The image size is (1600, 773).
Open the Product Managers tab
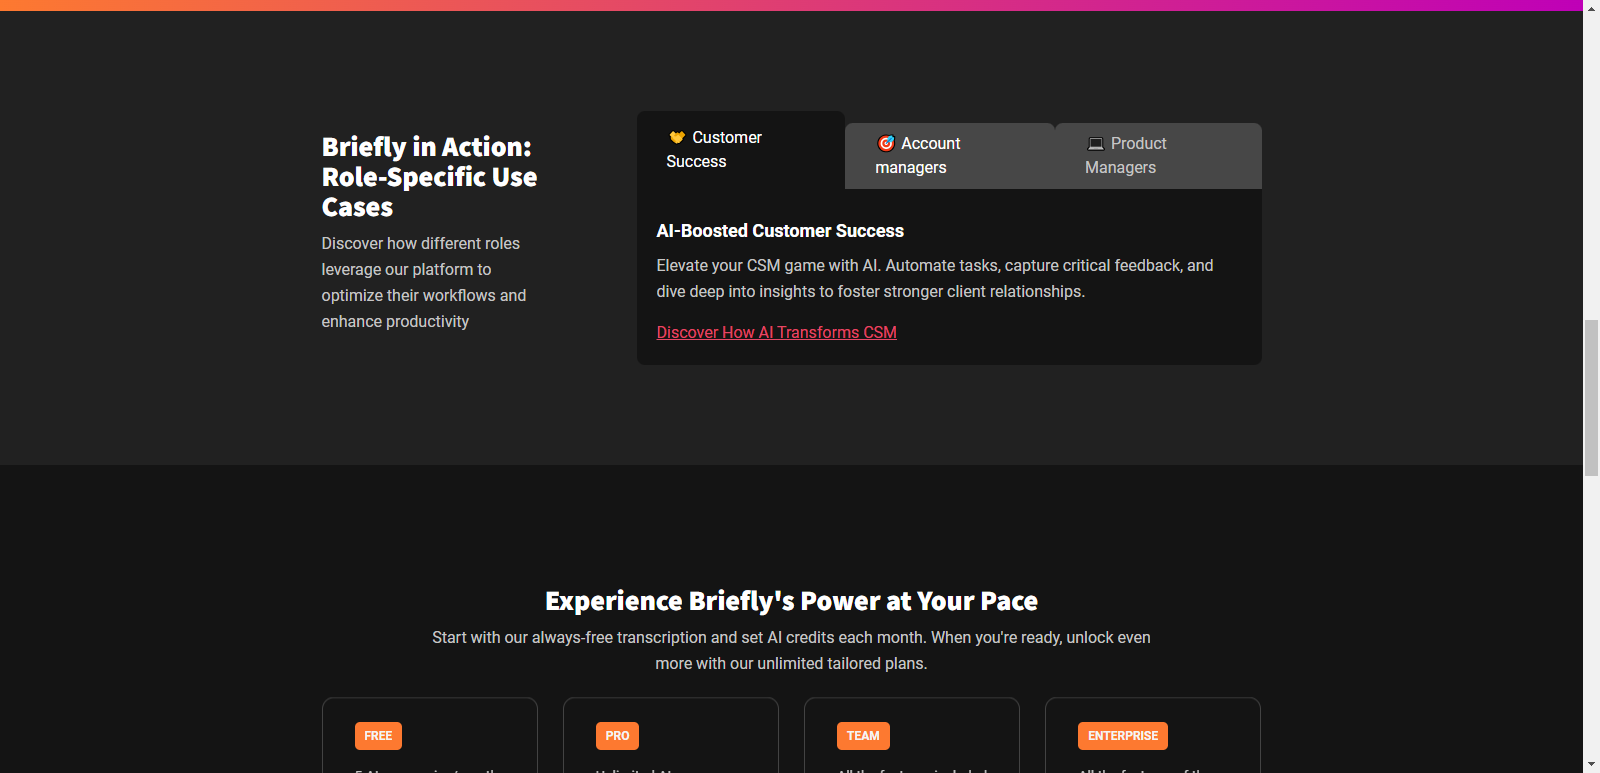pyautogui.click(x=1158, y=156)
